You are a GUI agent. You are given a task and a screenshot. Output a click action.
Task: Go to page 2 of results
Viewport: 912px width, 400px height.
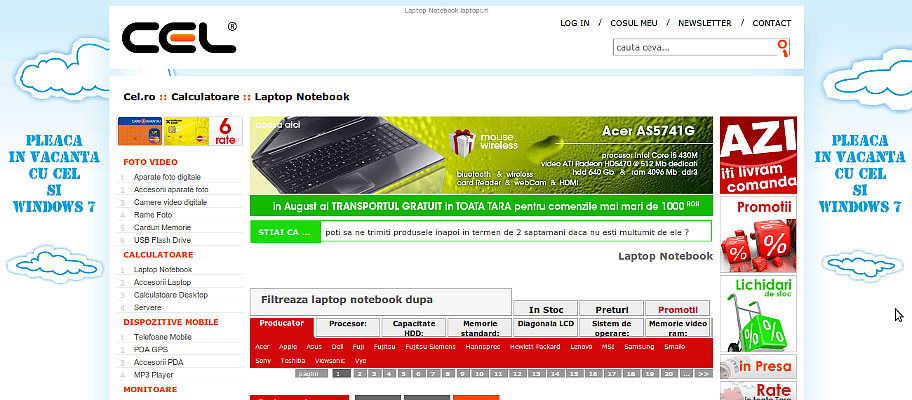360,374
